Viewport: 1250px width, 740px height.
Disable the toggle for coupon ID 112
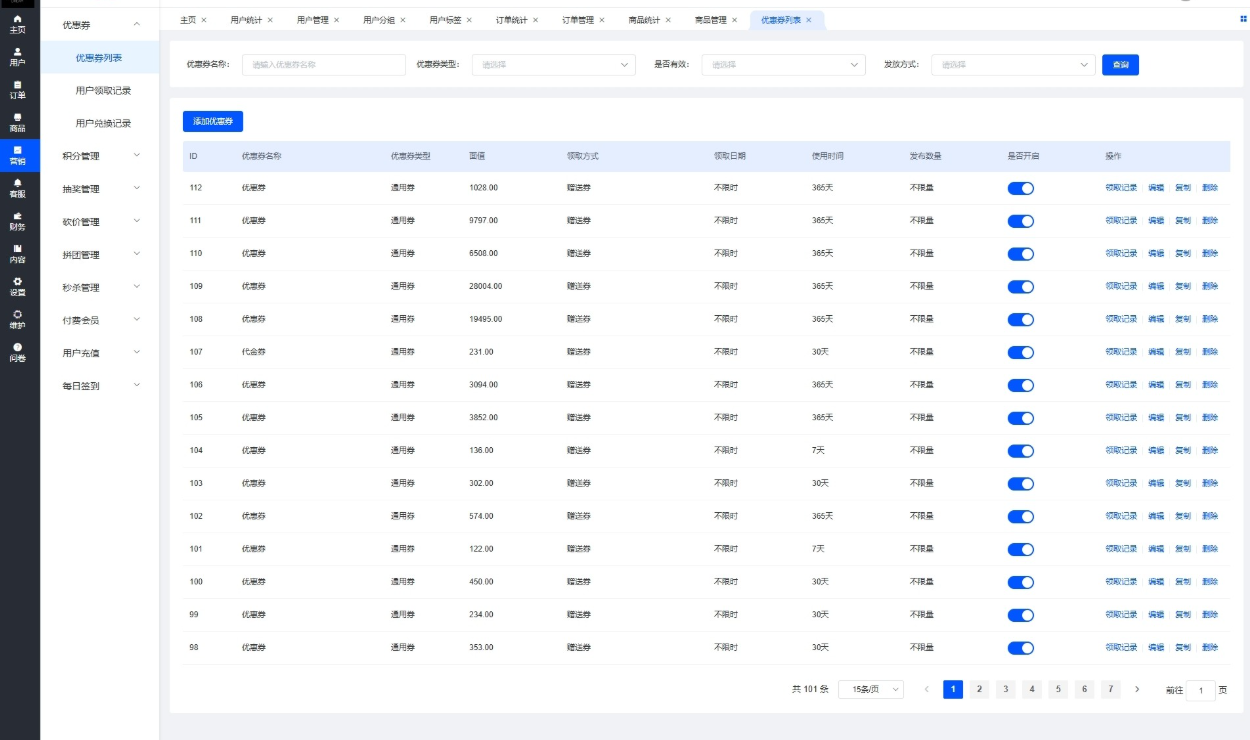pos(1020,188)
